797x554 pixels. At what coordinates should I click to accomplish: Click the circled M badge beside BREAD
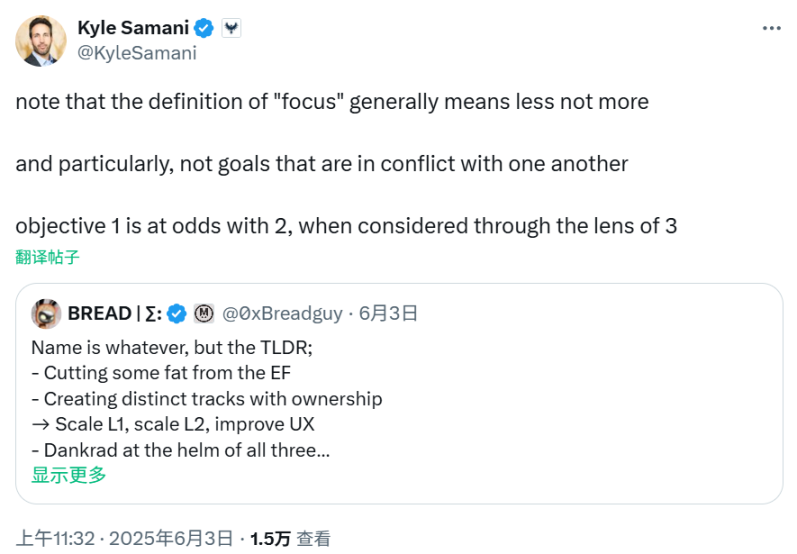click(204, 313)
